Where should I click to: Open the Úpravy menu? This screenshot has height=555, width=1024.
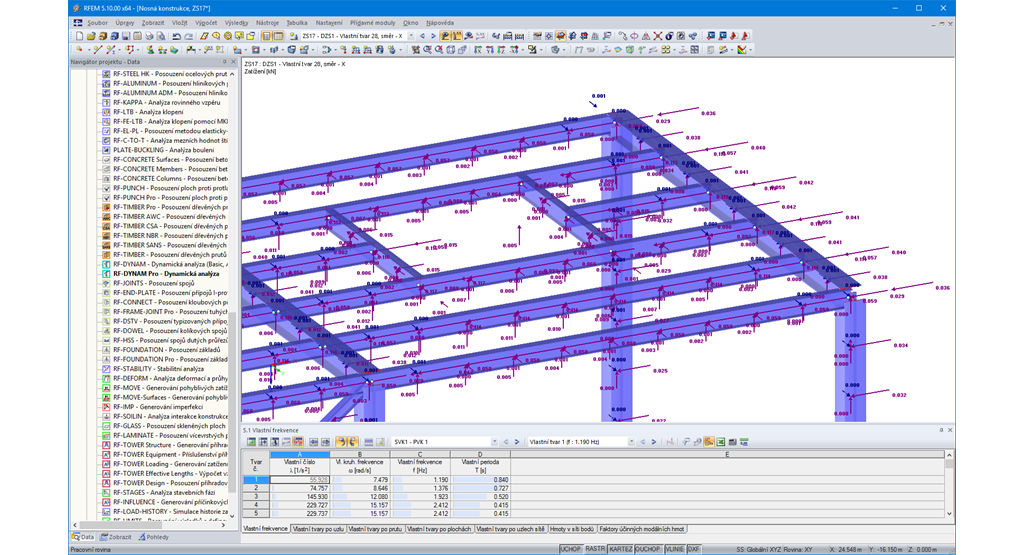coord(125,23)
